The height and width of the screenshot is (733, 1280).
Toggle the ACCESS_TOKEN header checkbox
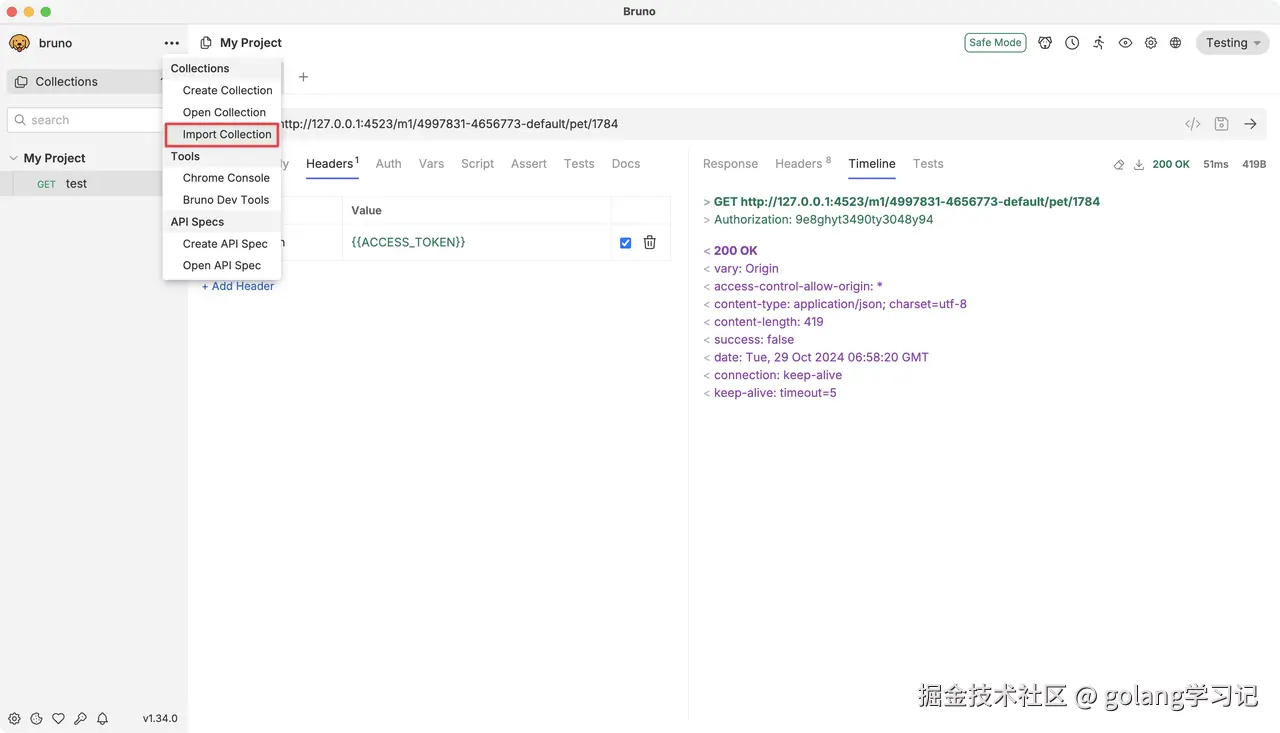pos(626,243)
